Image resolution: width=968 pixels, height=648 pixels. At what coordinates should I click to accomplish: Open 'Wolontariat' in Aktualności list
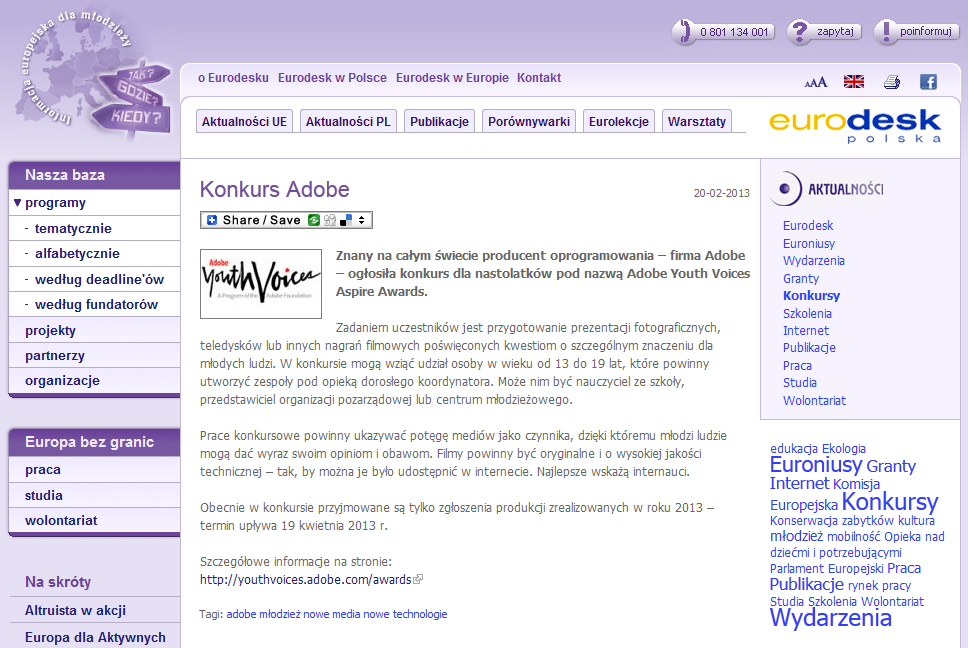814,401
